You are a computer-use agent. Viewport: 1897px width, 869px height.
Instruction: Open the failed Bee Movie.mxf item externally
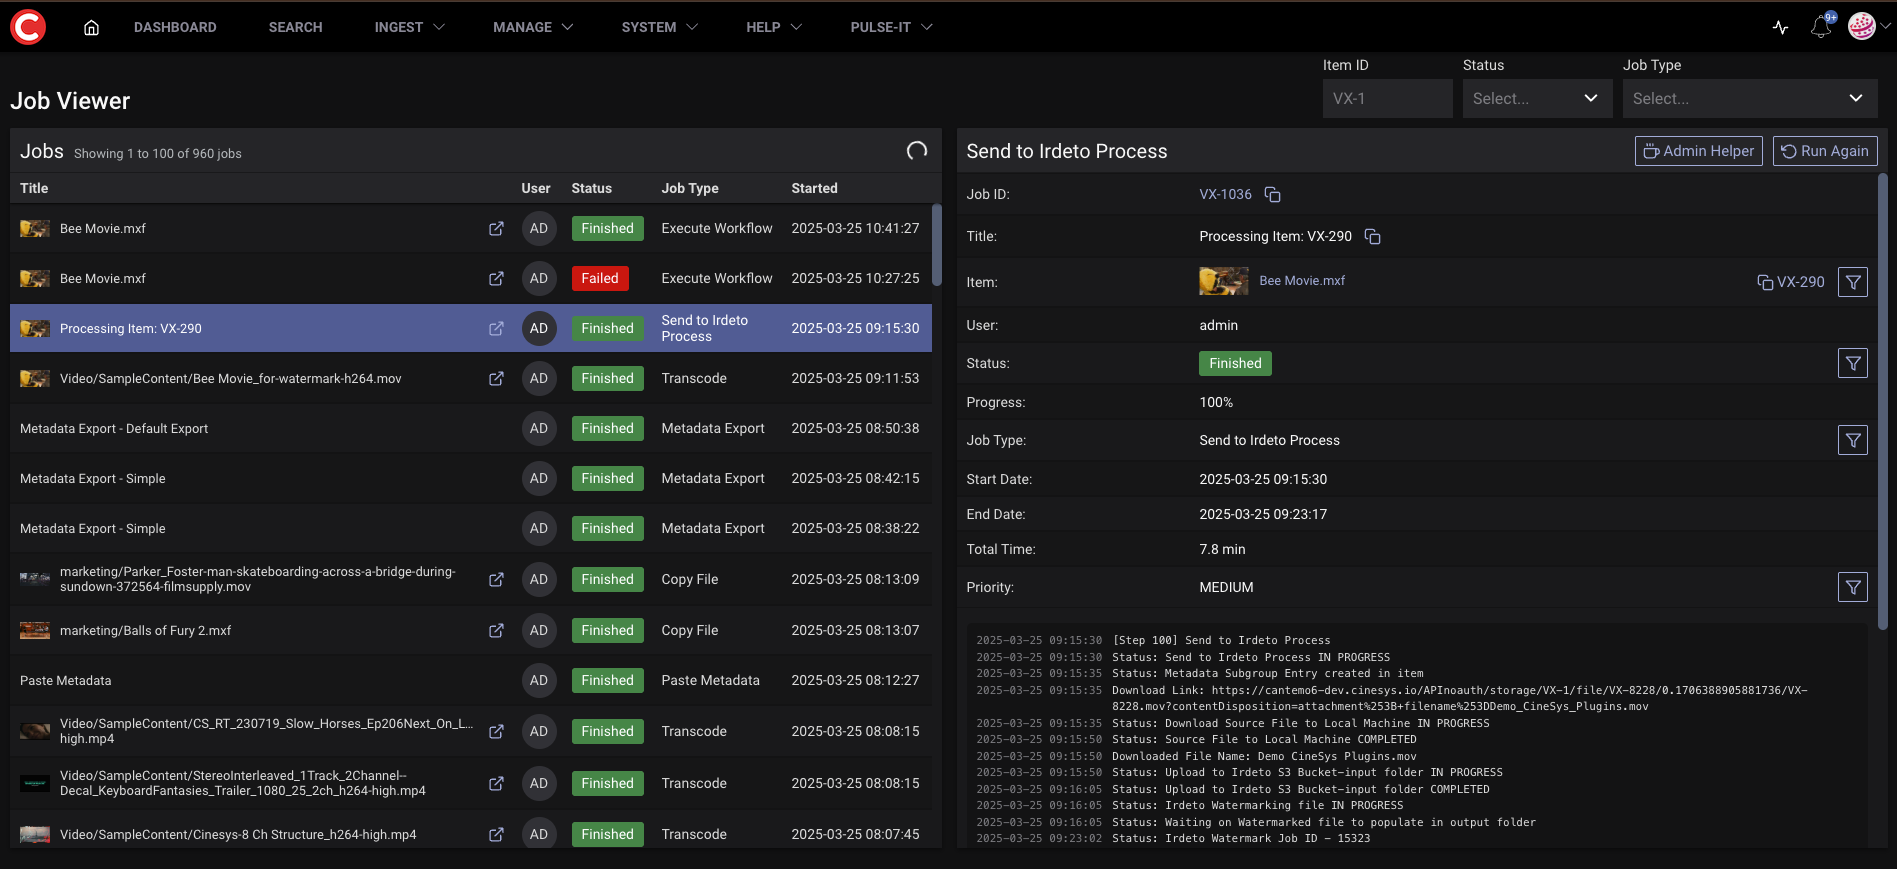[496, 279]
